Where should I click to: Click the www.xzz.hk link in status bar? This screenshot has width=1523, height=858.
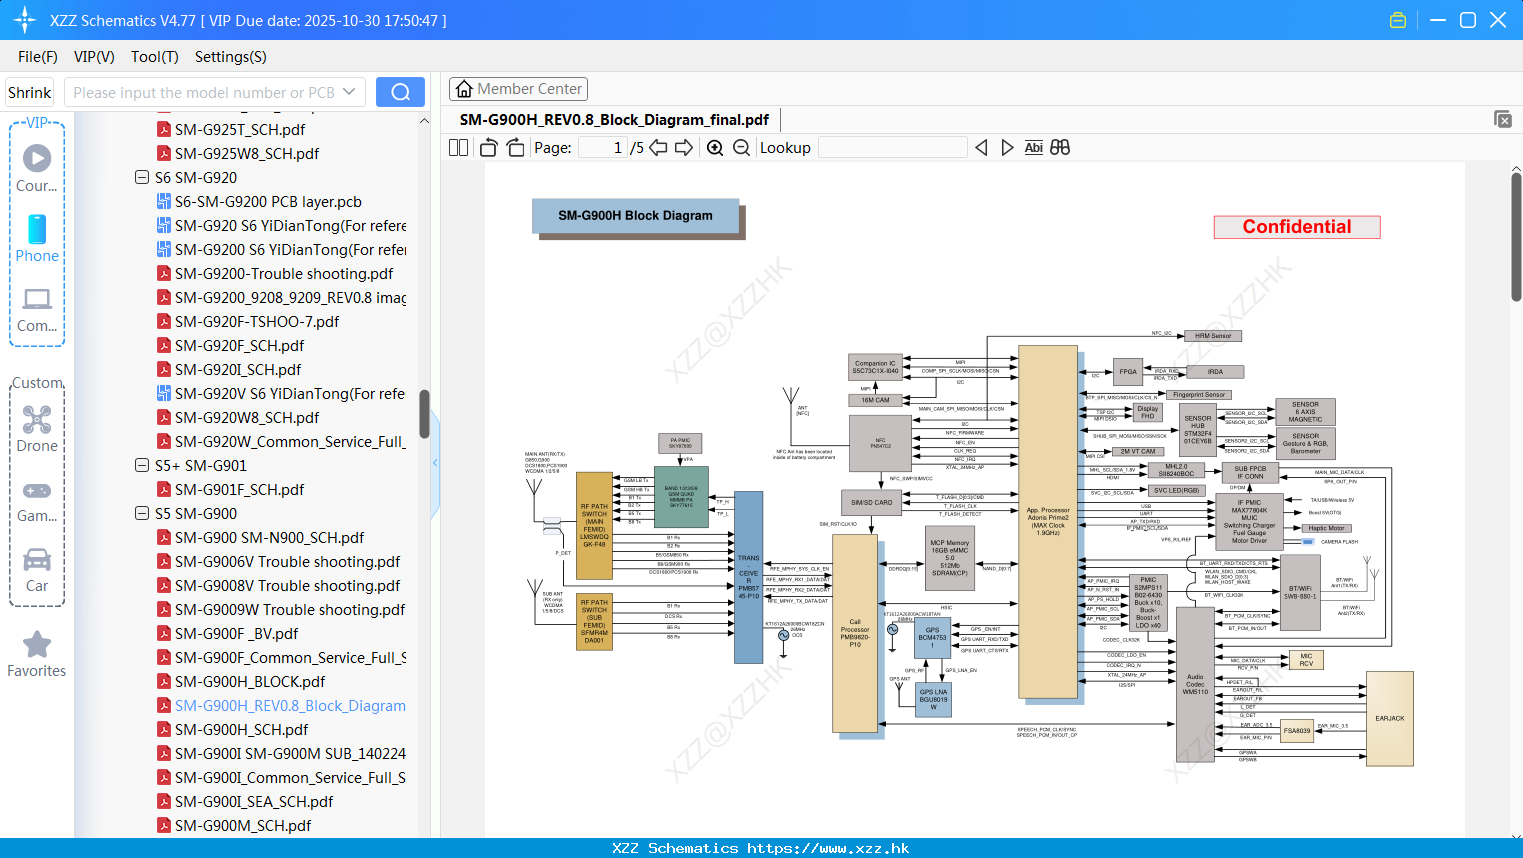(828, 848)
